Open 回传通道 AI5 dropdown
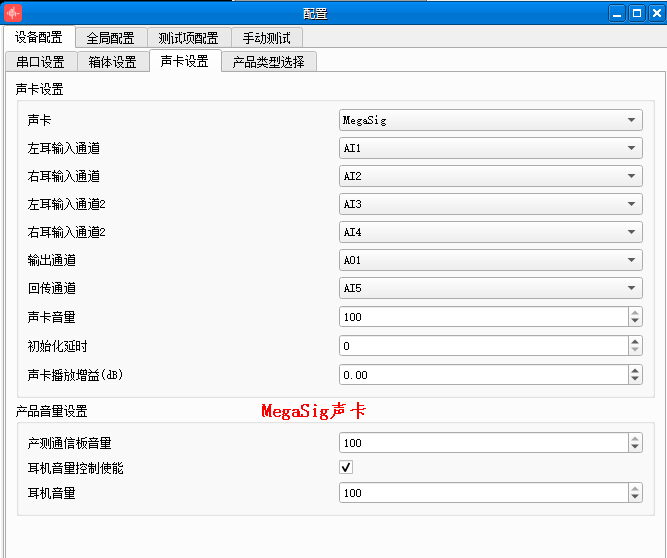Screen dimensions: 667x558 click(490, 288)
